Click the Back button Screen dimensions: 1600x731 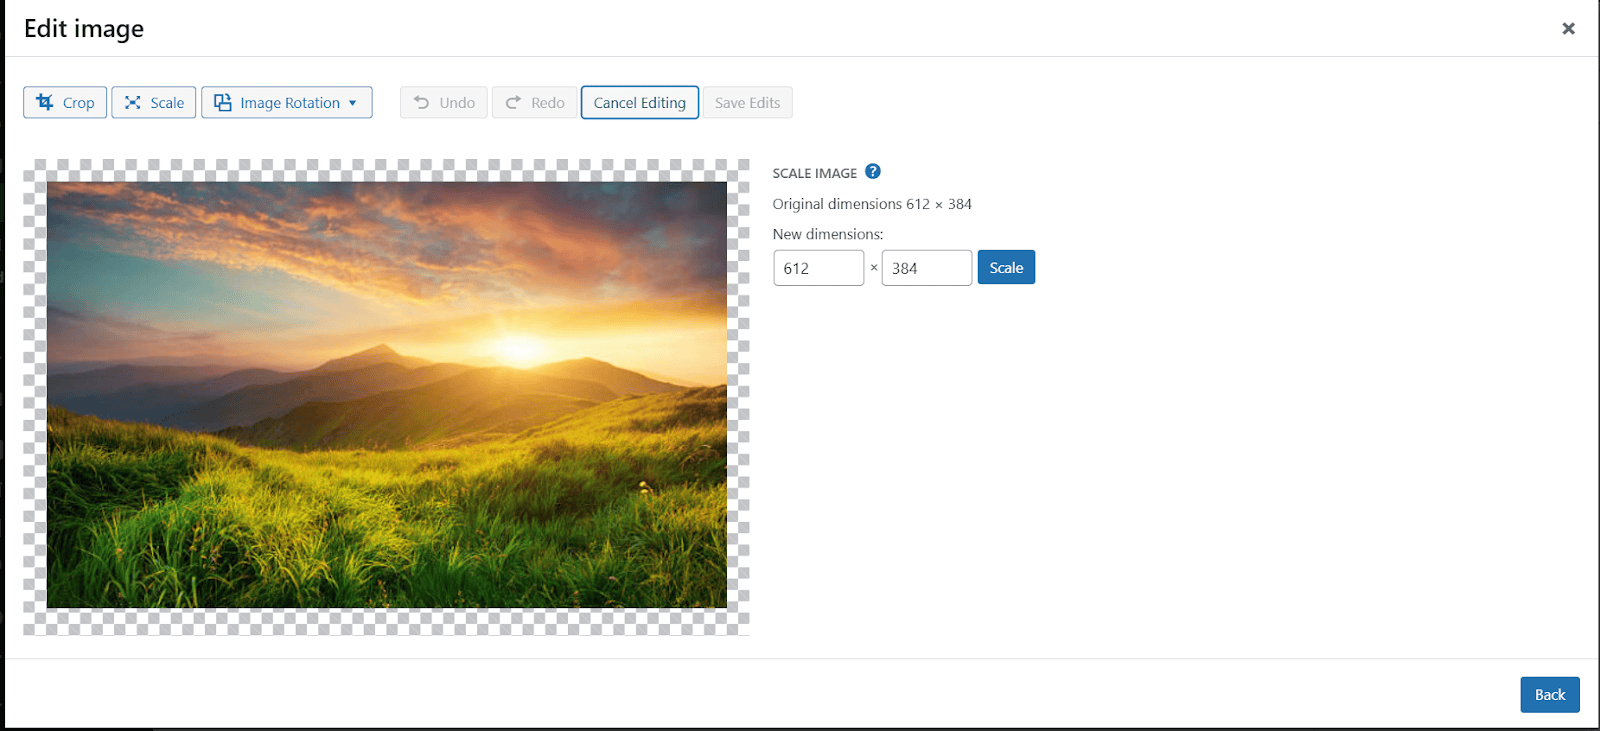click(x=1550, y=695)
